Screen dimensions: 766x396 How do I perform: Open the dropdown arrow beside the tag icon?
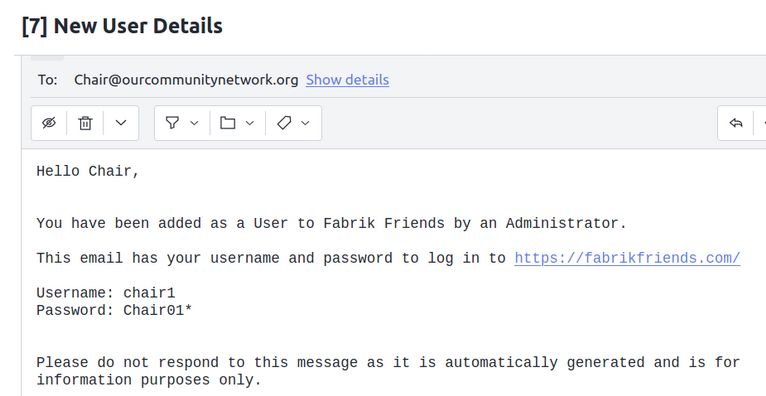pyautogui.click(x=305, y=123)
